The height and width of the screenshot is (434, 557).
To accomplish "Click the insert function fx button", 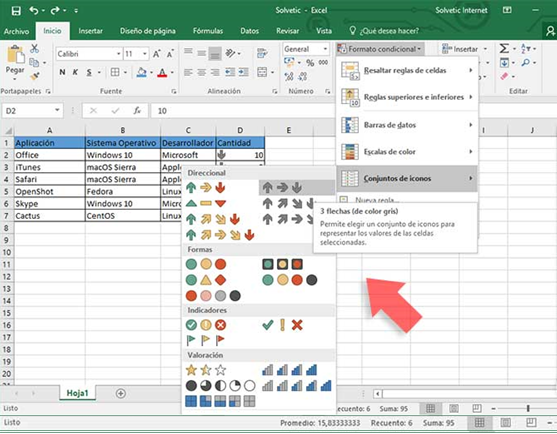I will 137,111.
